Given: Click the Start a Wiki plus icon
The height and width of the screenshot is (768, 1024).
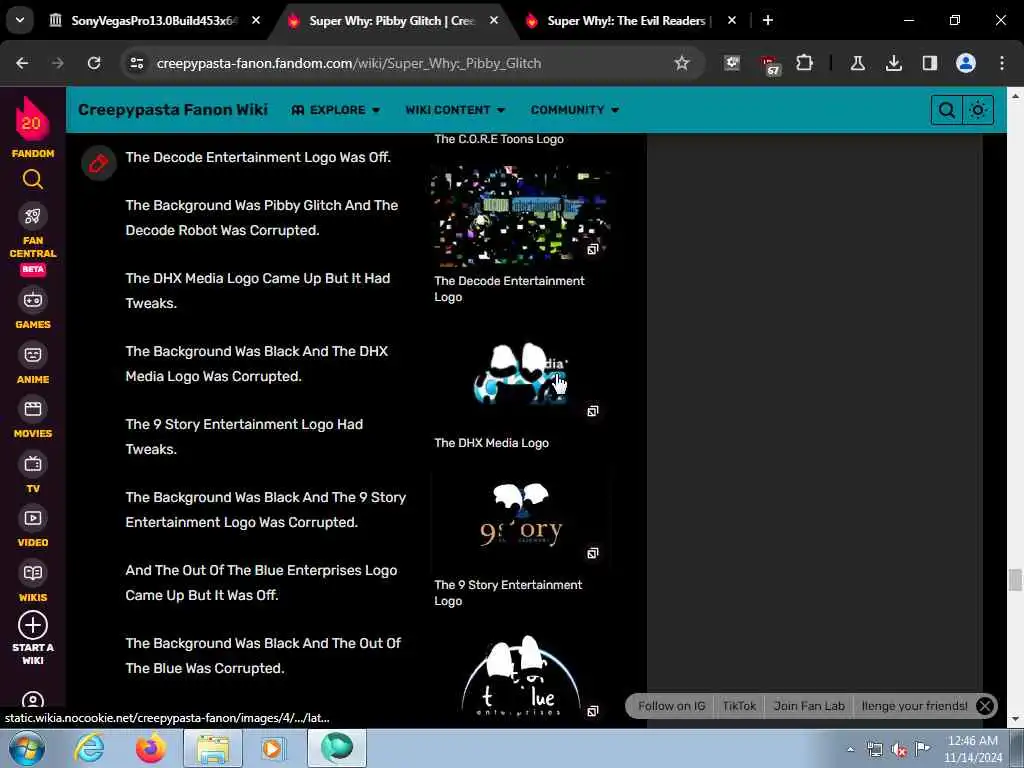Looking at the screenshot, I should (33, 625).
